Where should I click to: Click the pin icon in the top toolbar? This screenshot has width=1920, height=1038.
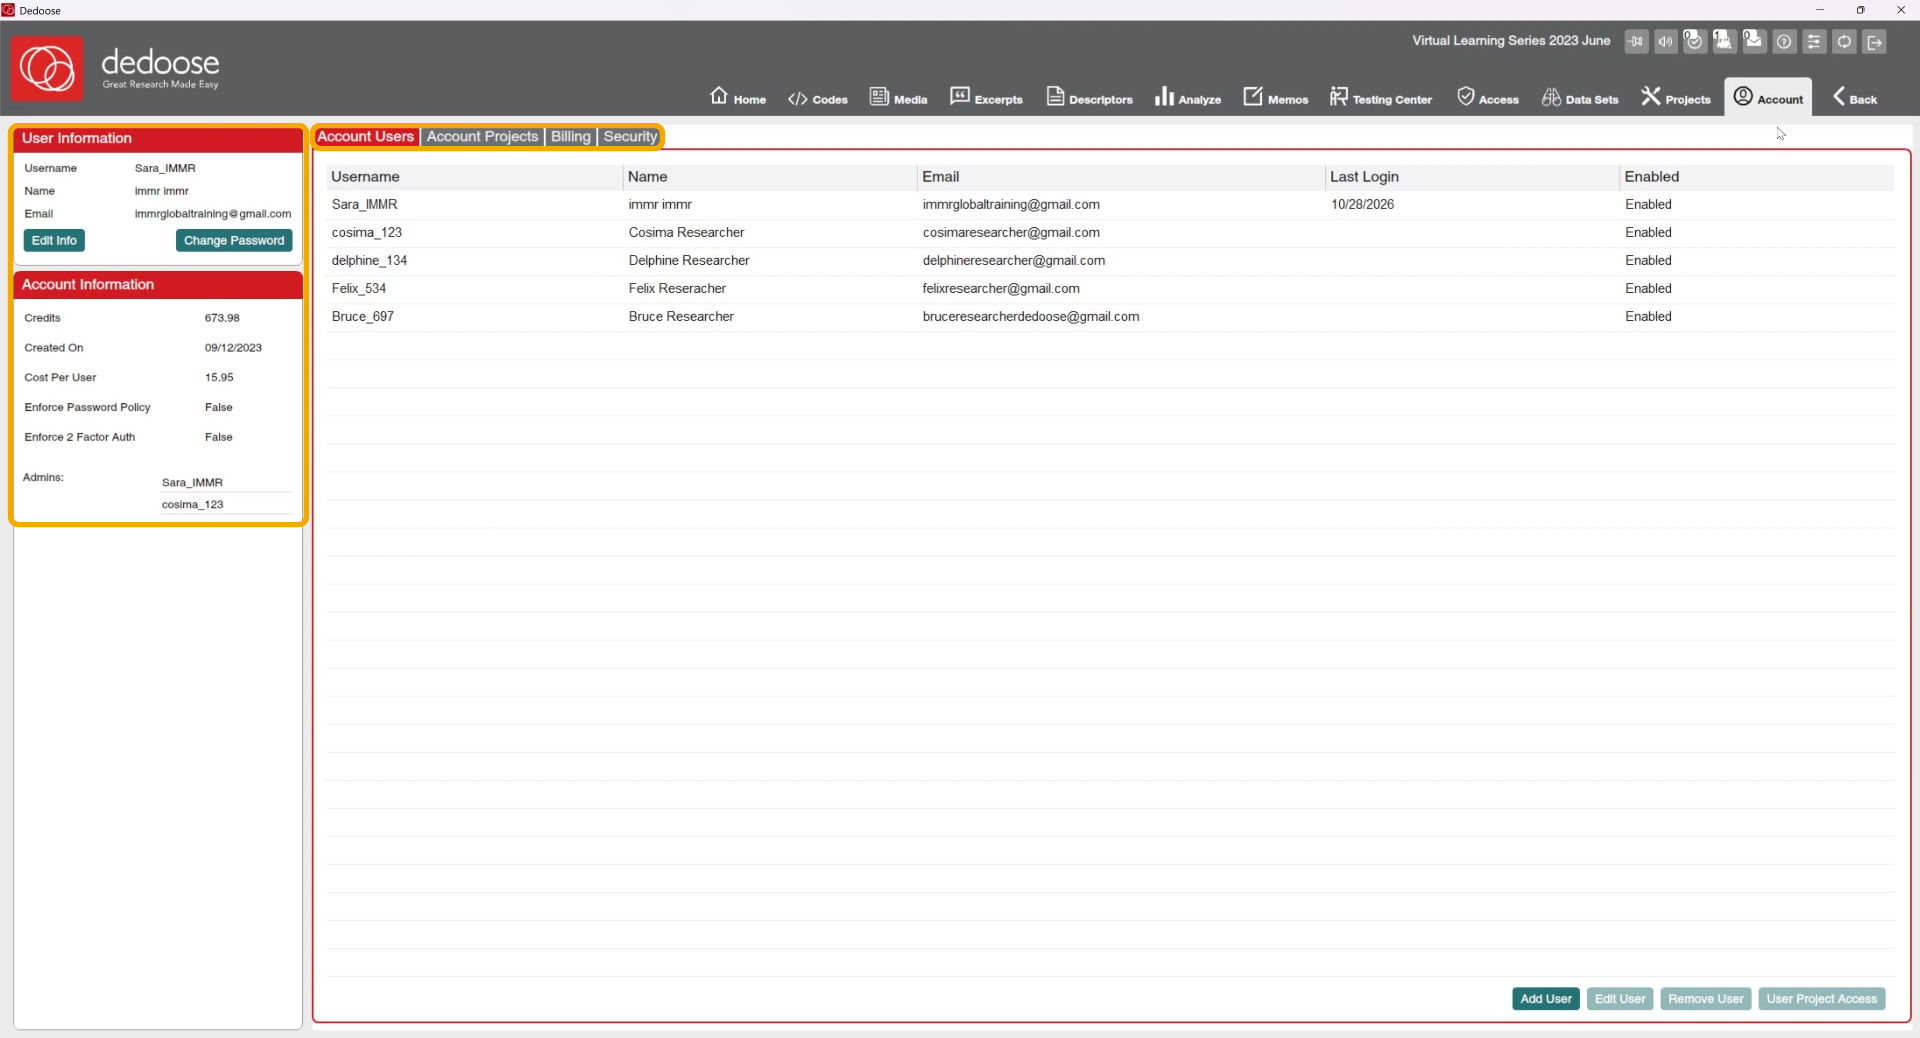pos(1636,42)
